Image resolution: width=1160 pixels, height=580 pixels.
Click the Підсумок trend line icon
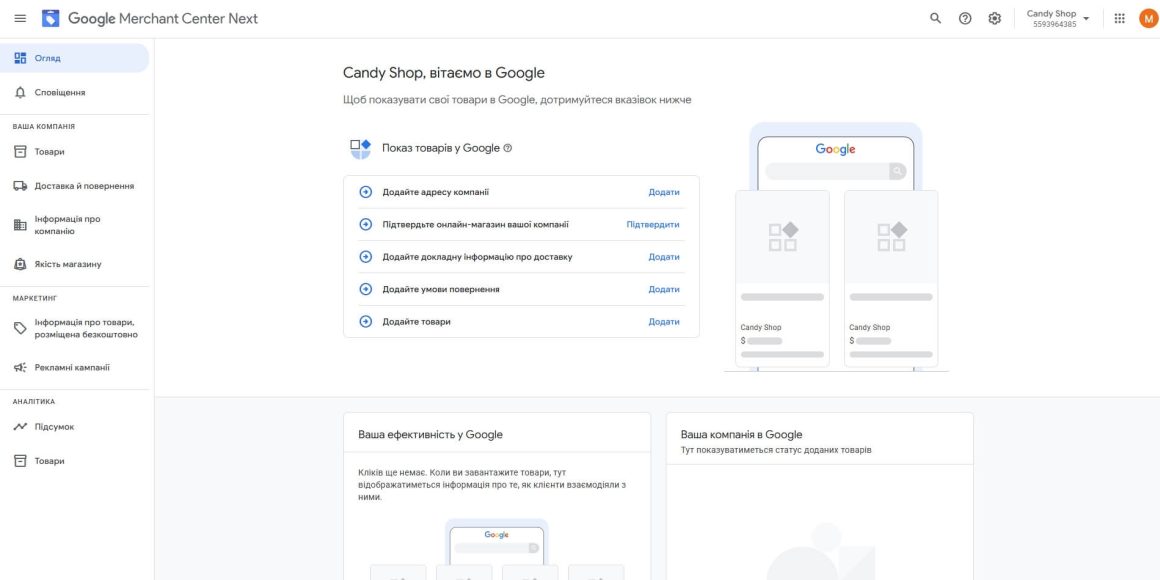pos(20,427)
